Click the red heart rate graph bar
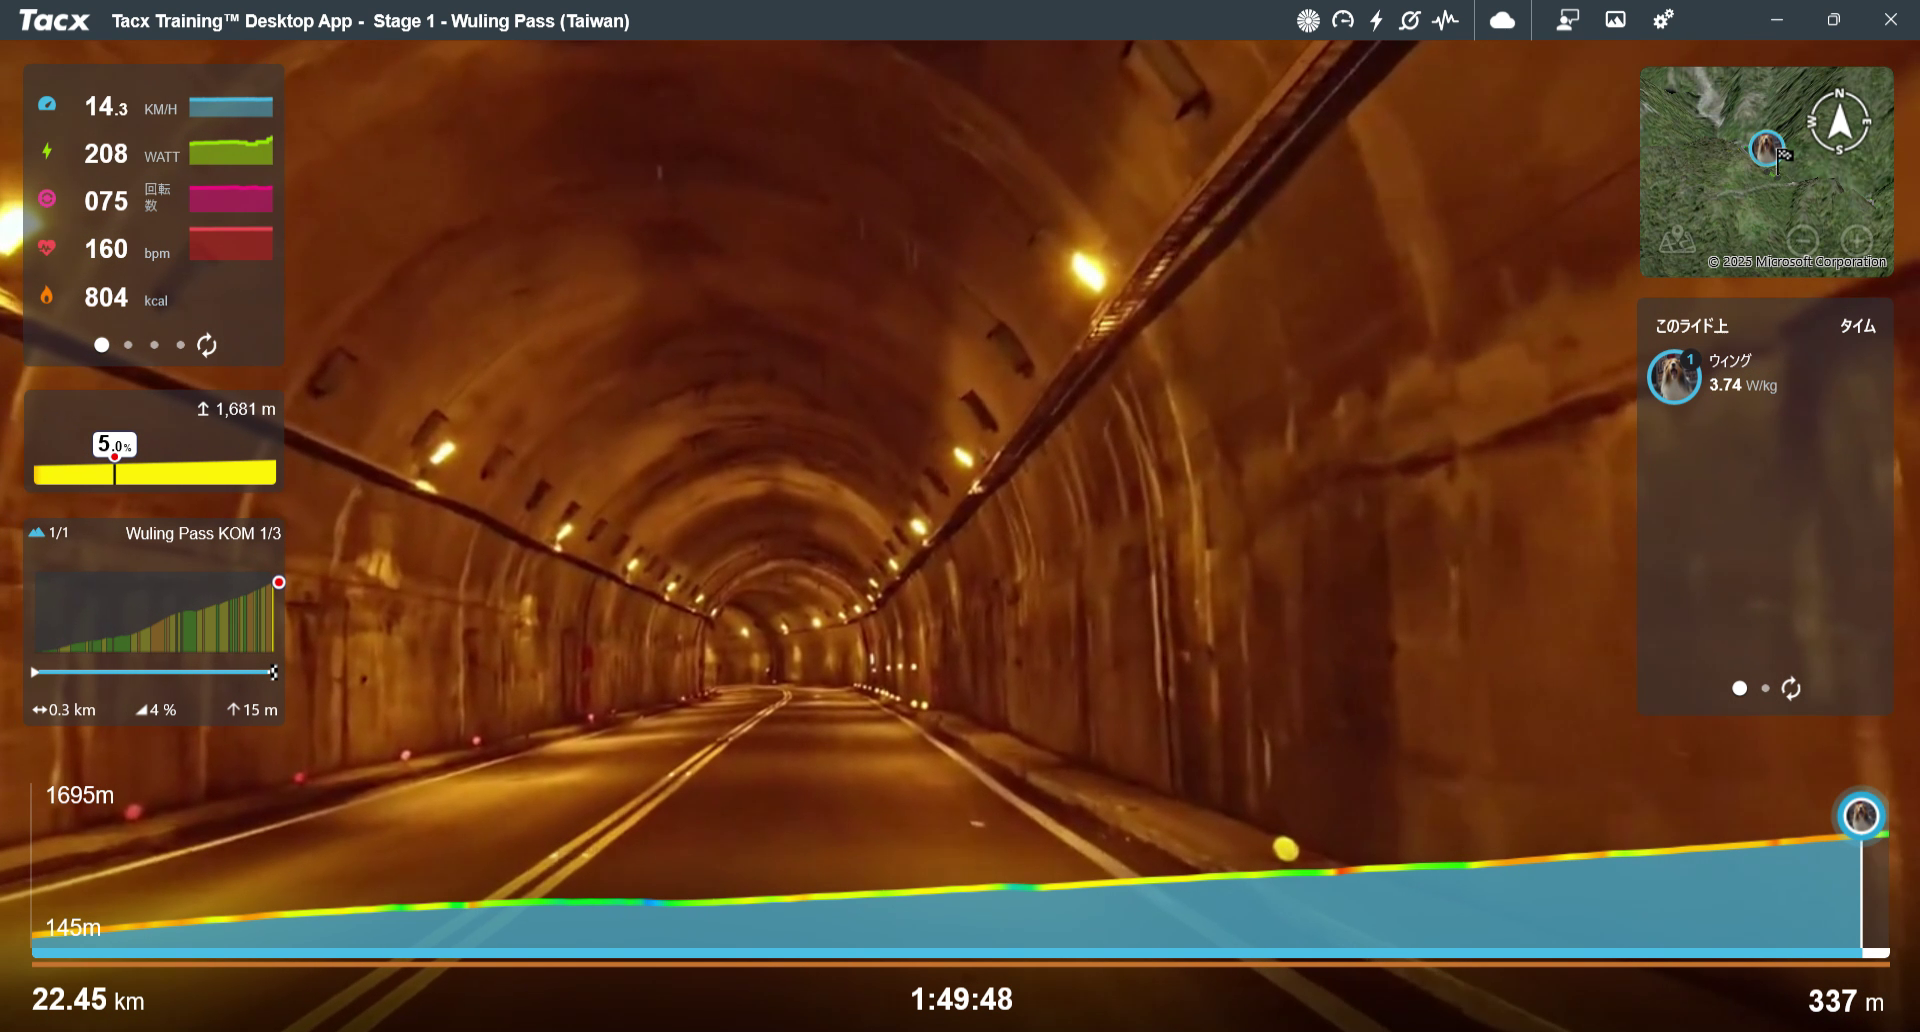1920x1032 pixels. pyautogui.click(x=231, y=244)
